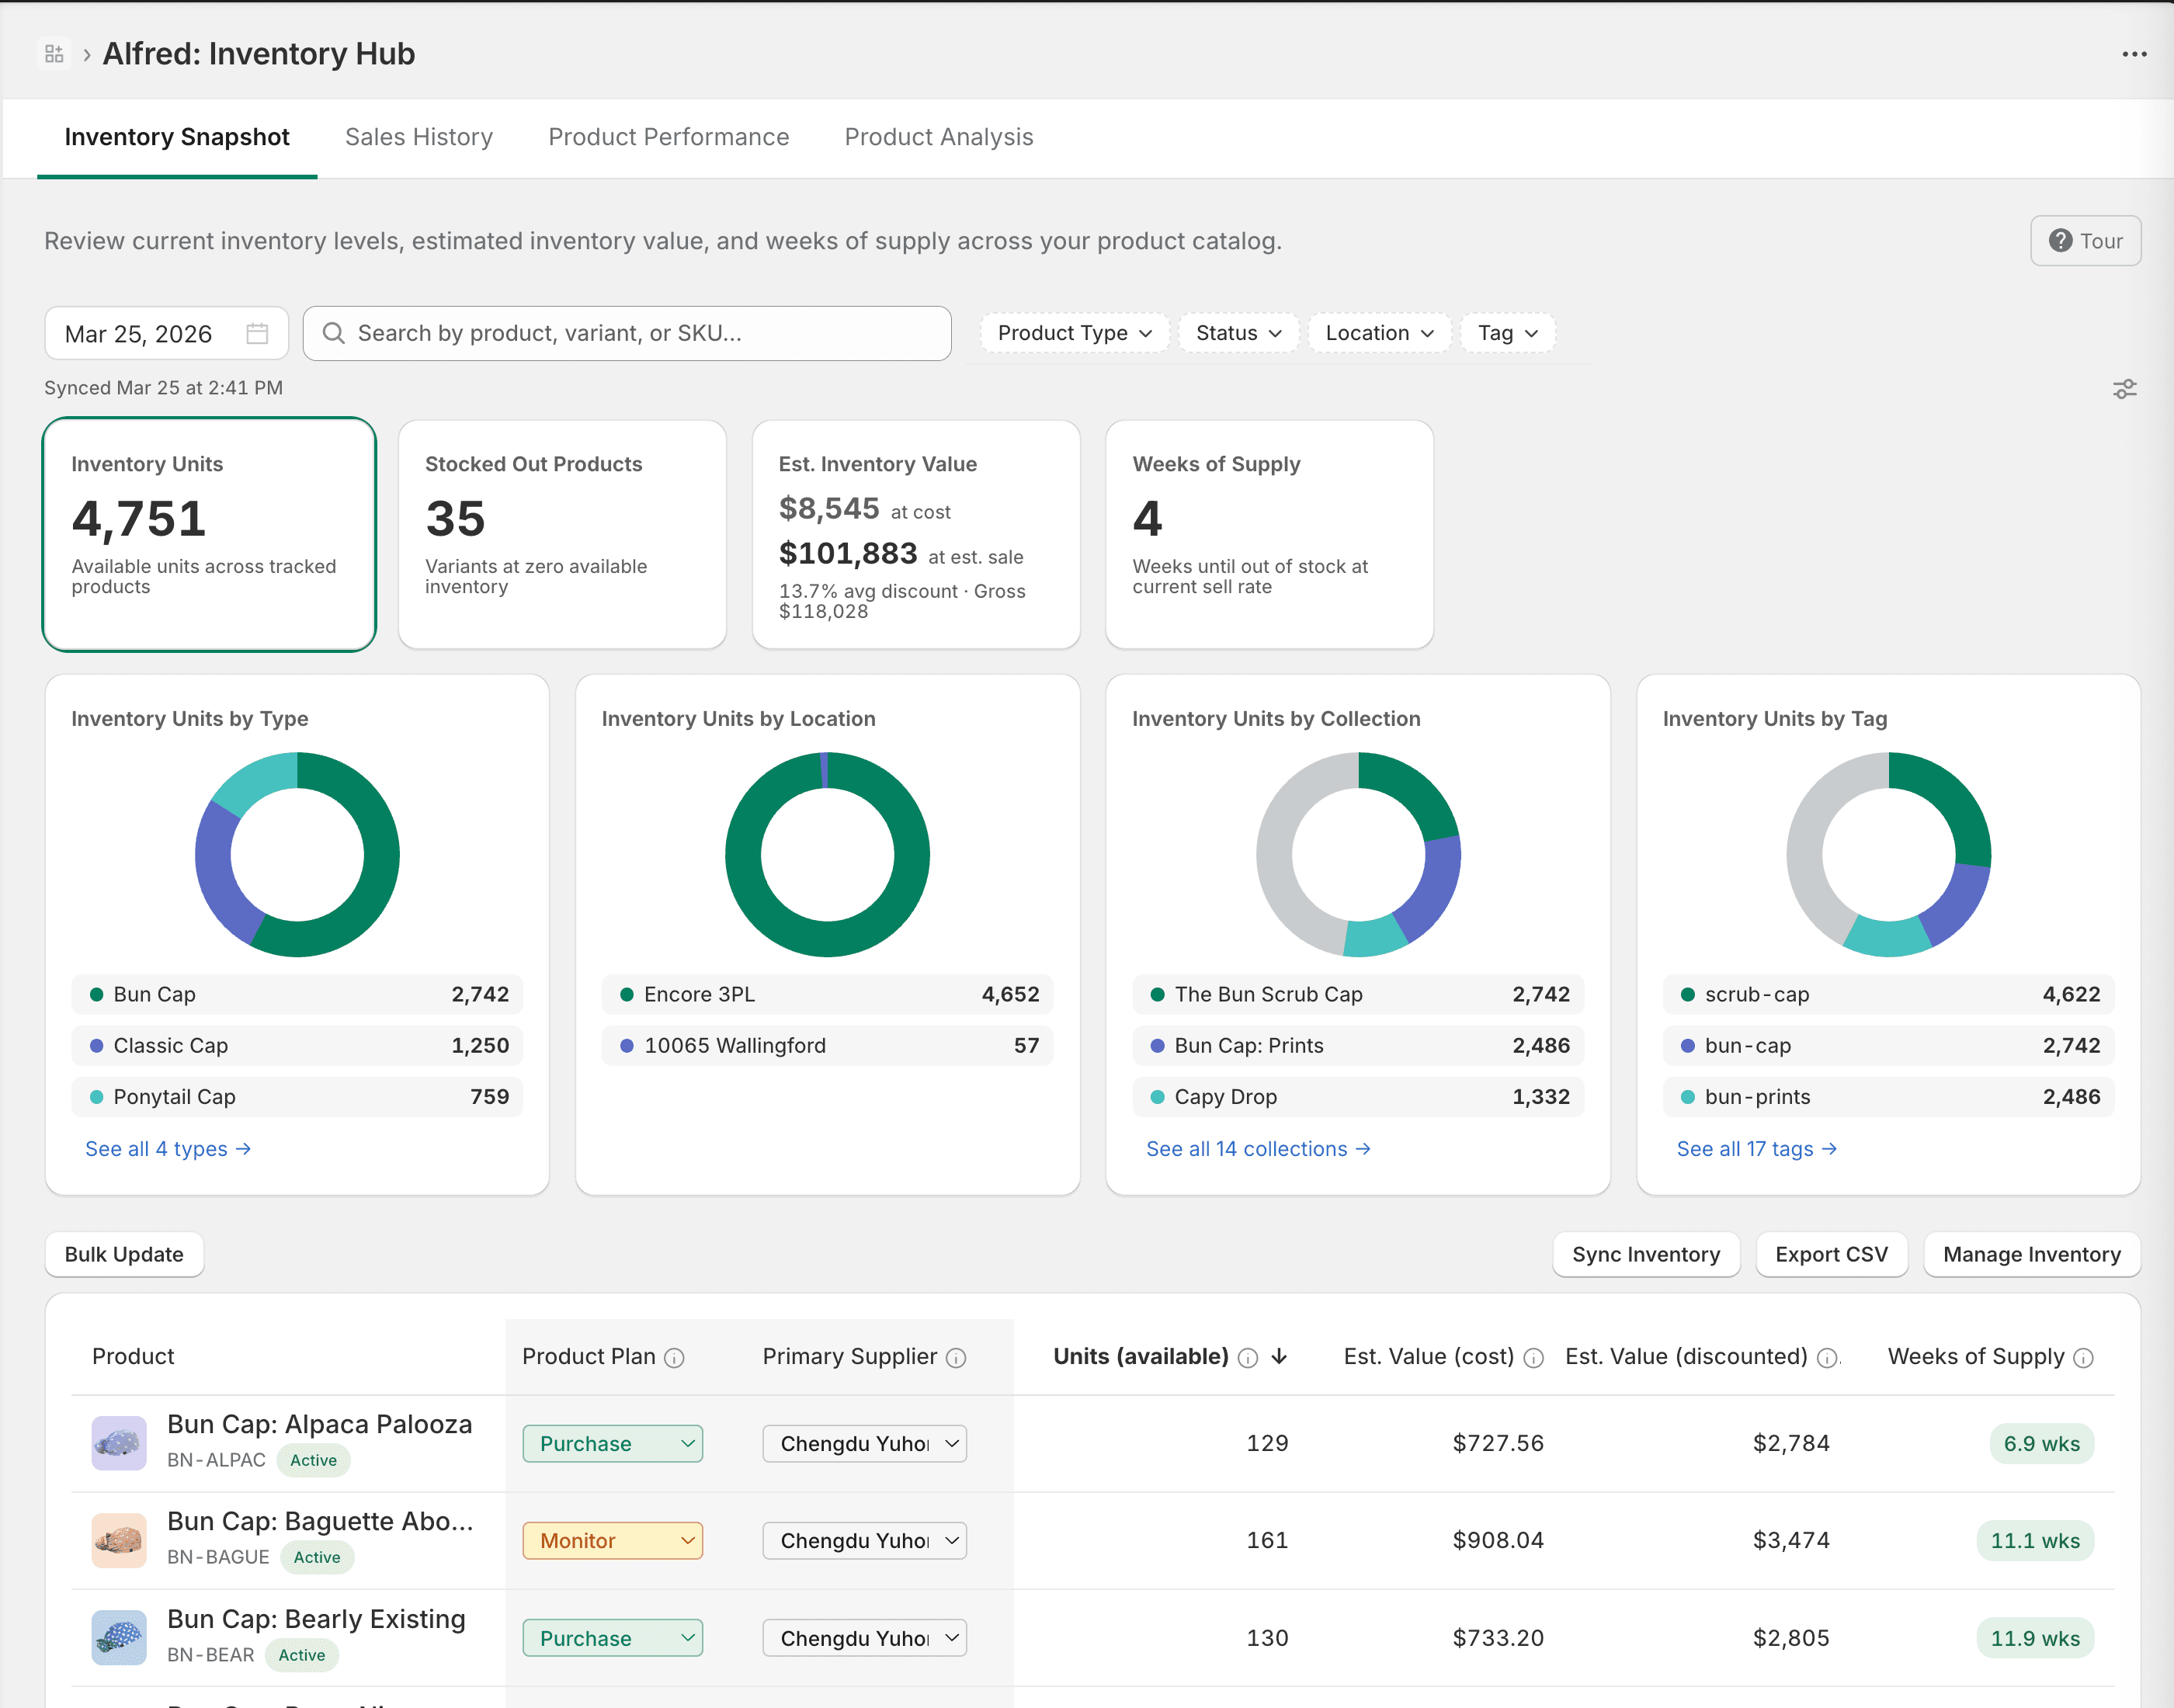
Task: Click the Product Plan info icon
Action: pos(675,1358)
